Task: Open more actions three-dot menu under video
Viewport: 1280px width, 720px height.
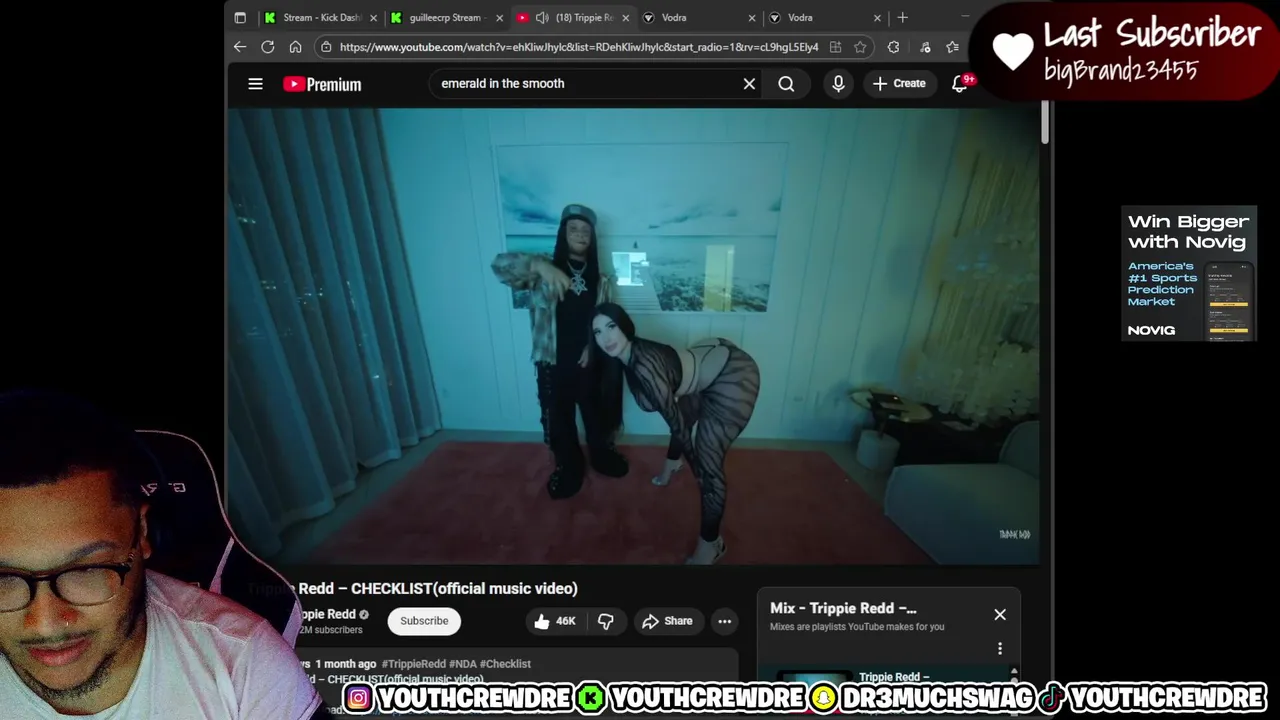Action: (725, 621)
